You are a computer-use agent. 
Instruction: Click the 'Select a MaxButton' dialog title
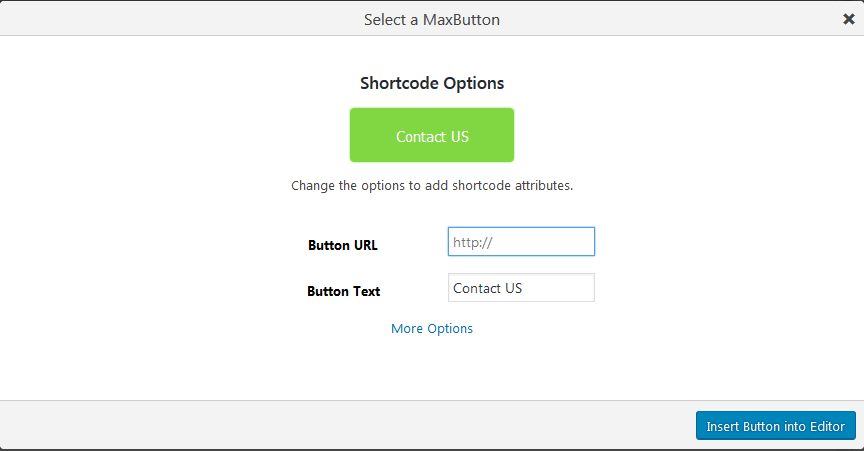[x=432, y=19]
